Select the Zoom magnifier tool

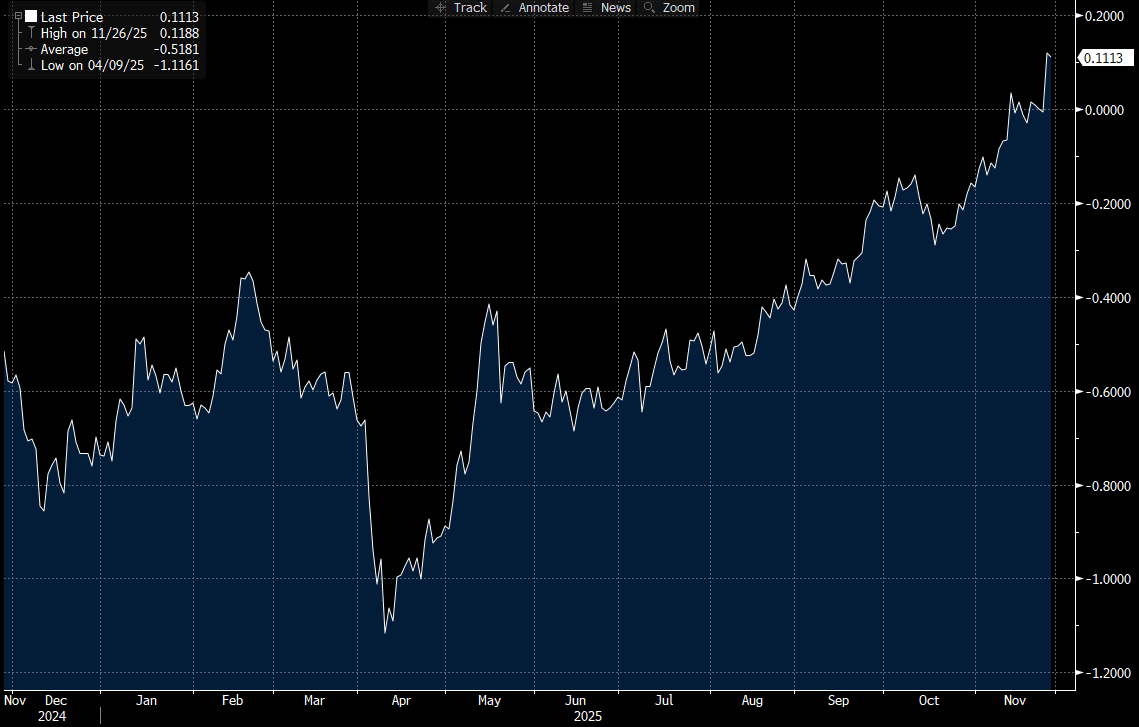coord(669,8)
